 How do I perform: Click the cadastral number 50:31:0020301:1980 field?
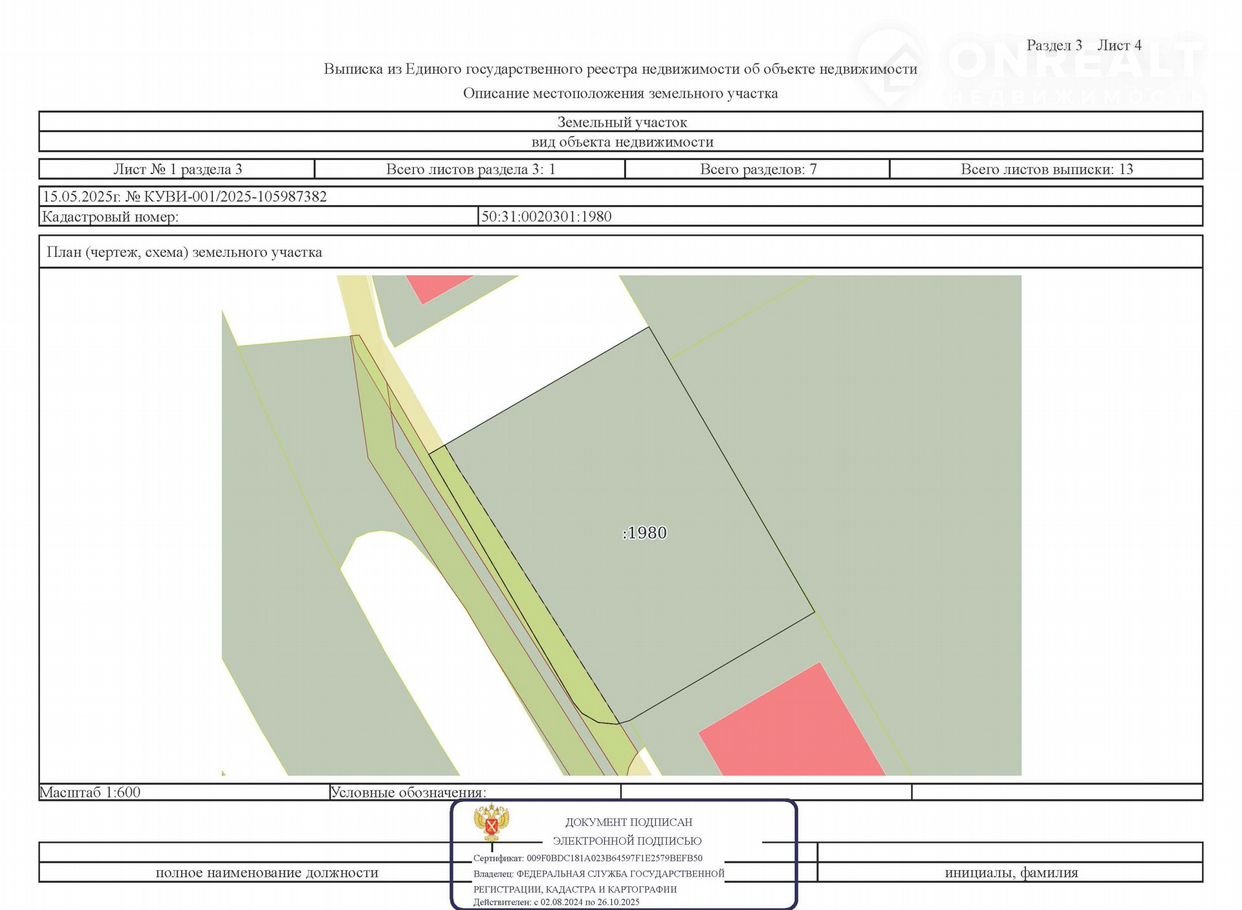546,216
